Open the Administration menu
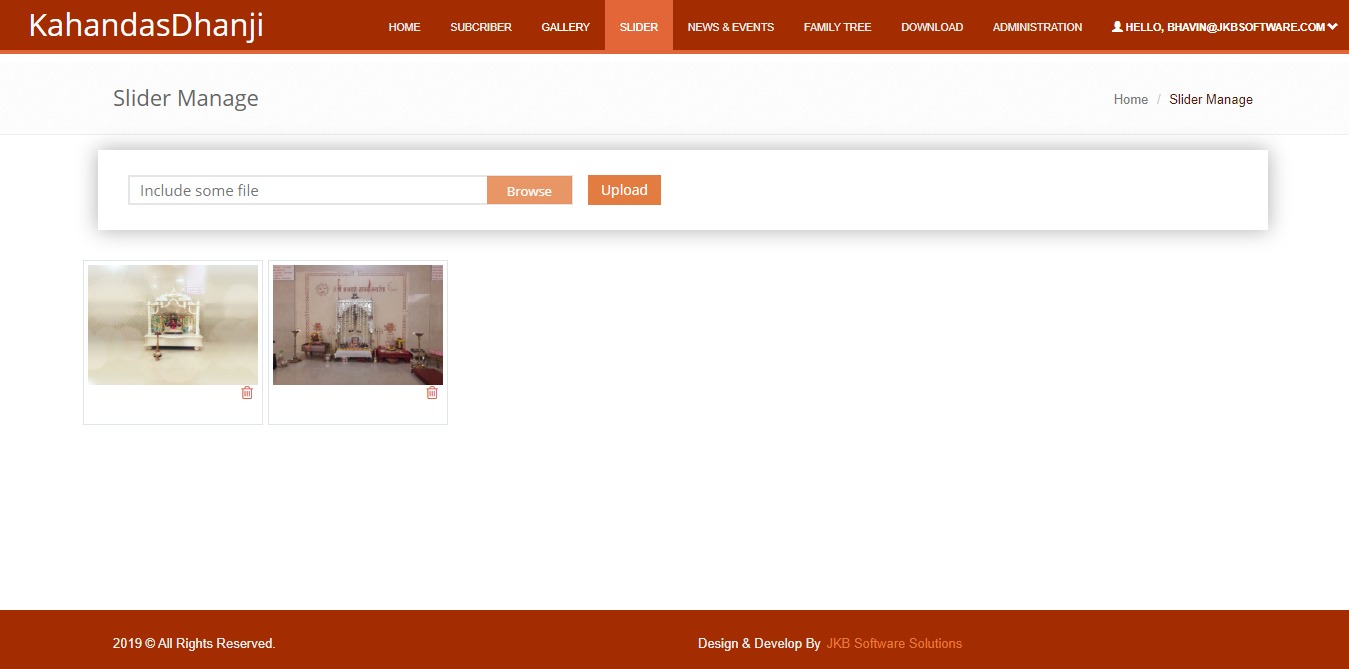The width and height of the screenshot is (1349, 669). coord(1037,27)
